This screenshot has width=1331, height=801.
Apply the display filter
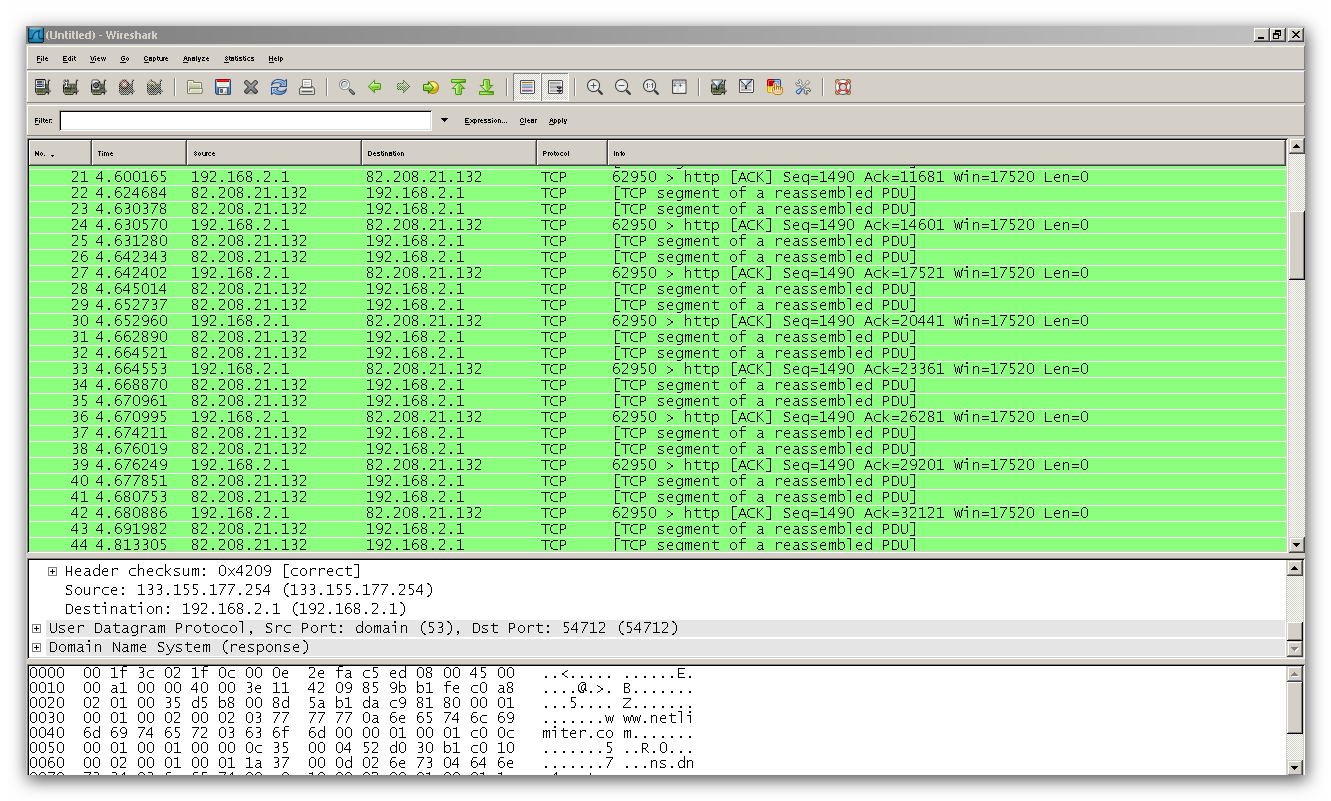coord(558,121)
